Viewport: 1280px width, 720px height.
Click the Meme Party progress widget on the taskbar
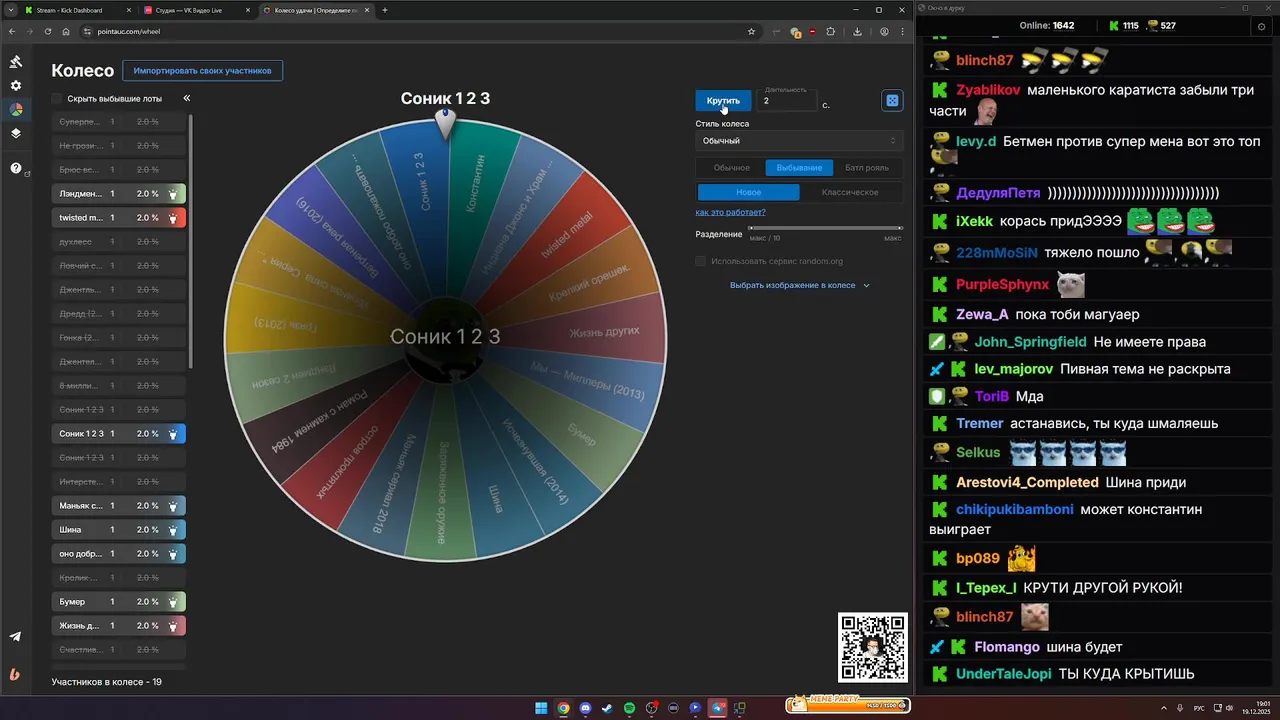click(x=847, y=704)
